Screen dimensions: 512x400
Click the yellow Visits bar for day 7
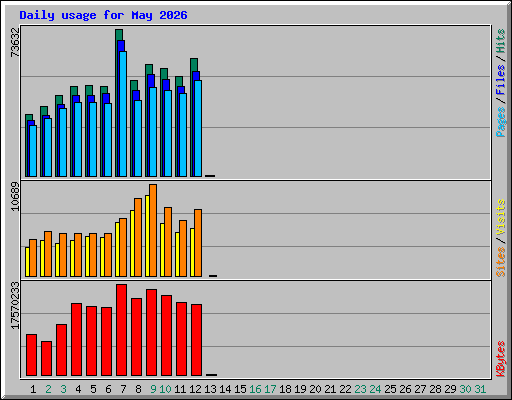pyautogui.click(x=117, y=249)
